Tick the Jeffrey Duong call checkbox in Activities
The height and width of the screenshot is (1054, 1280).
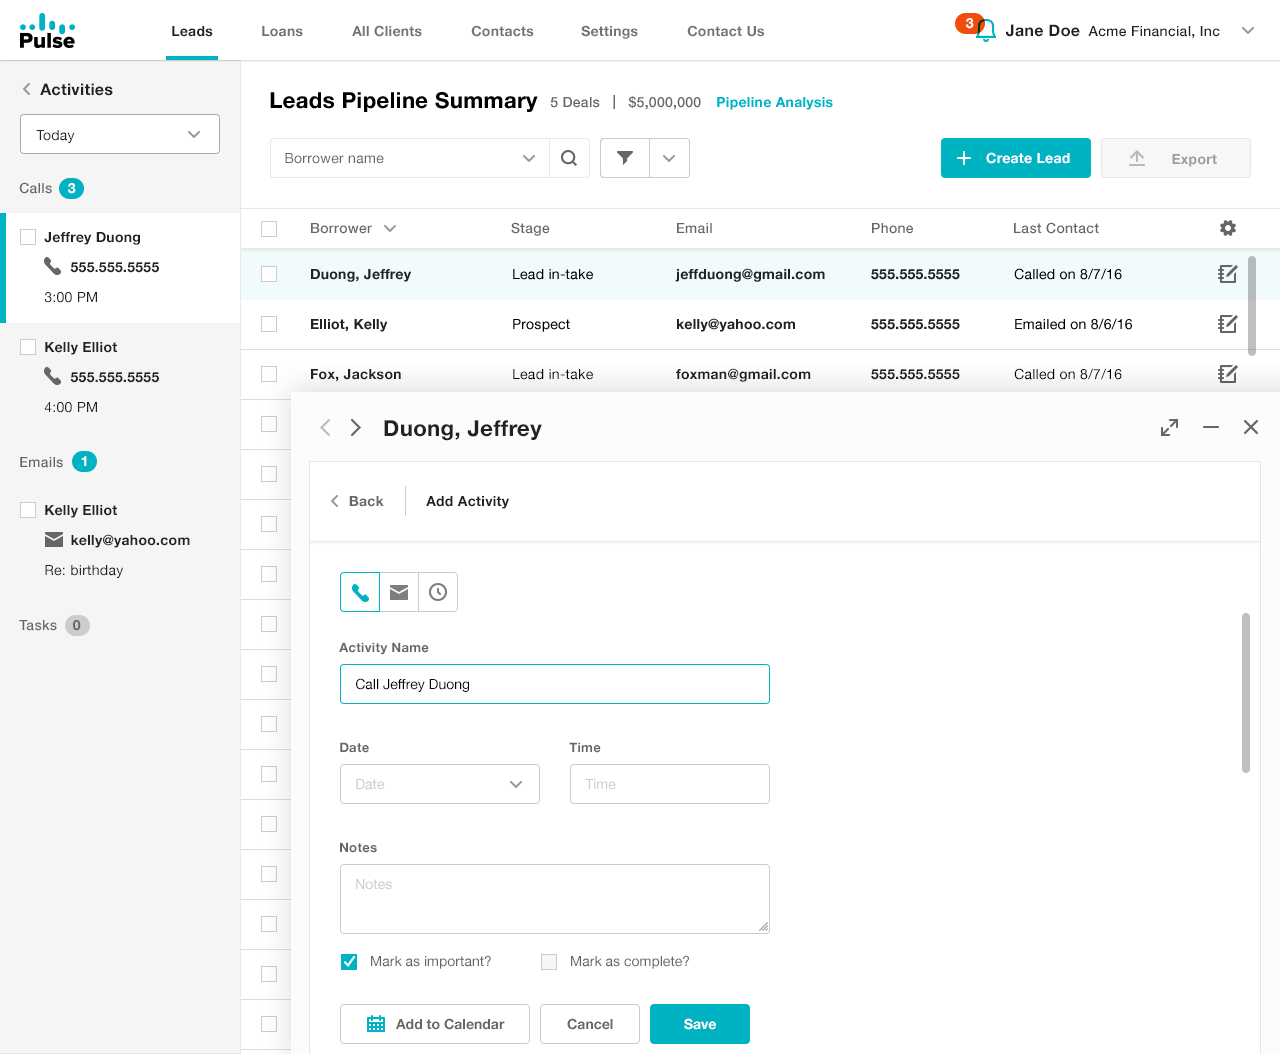28,237
